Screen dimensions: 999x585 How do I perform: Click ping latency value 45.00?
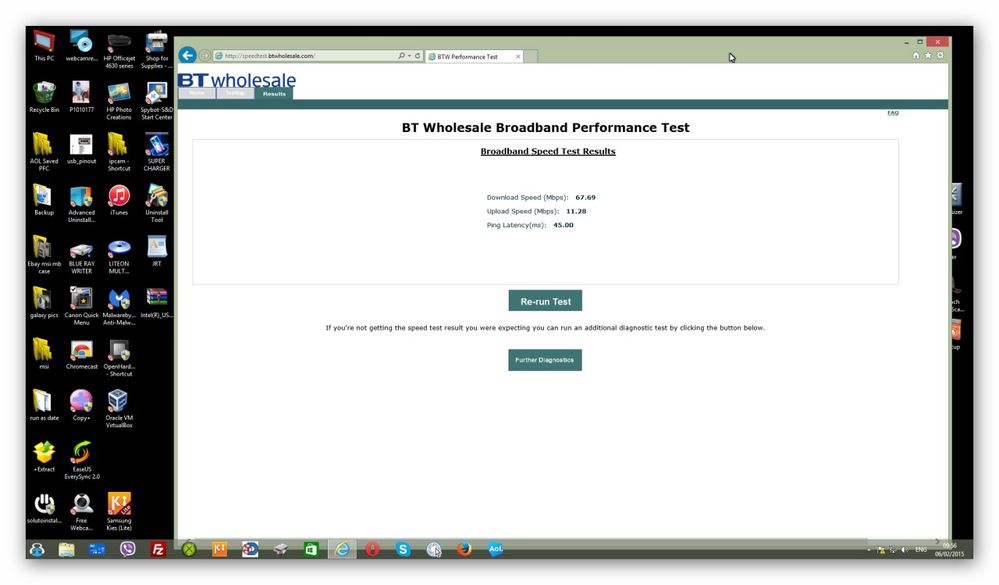563,225
